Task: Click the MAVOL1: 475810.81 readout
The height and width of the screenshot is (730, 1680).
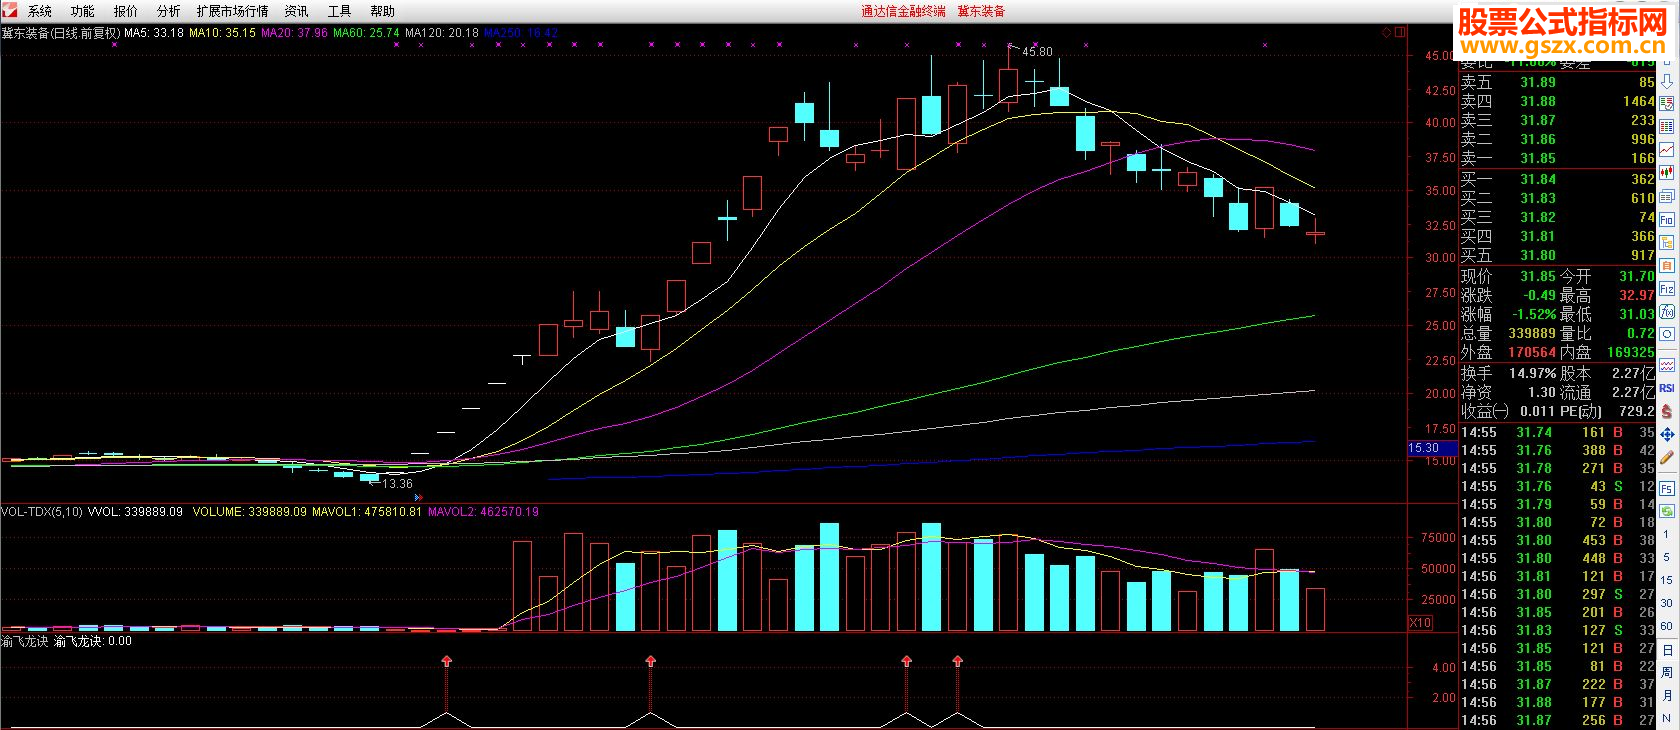Action: [x=368, y=512]
